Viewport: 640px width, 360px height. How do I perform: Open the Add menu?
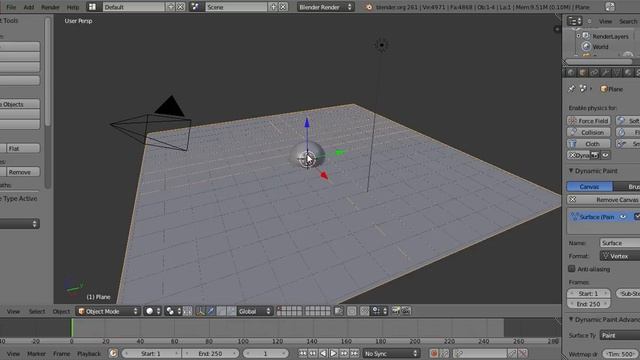pyautogui.click(x=29, y=7)
